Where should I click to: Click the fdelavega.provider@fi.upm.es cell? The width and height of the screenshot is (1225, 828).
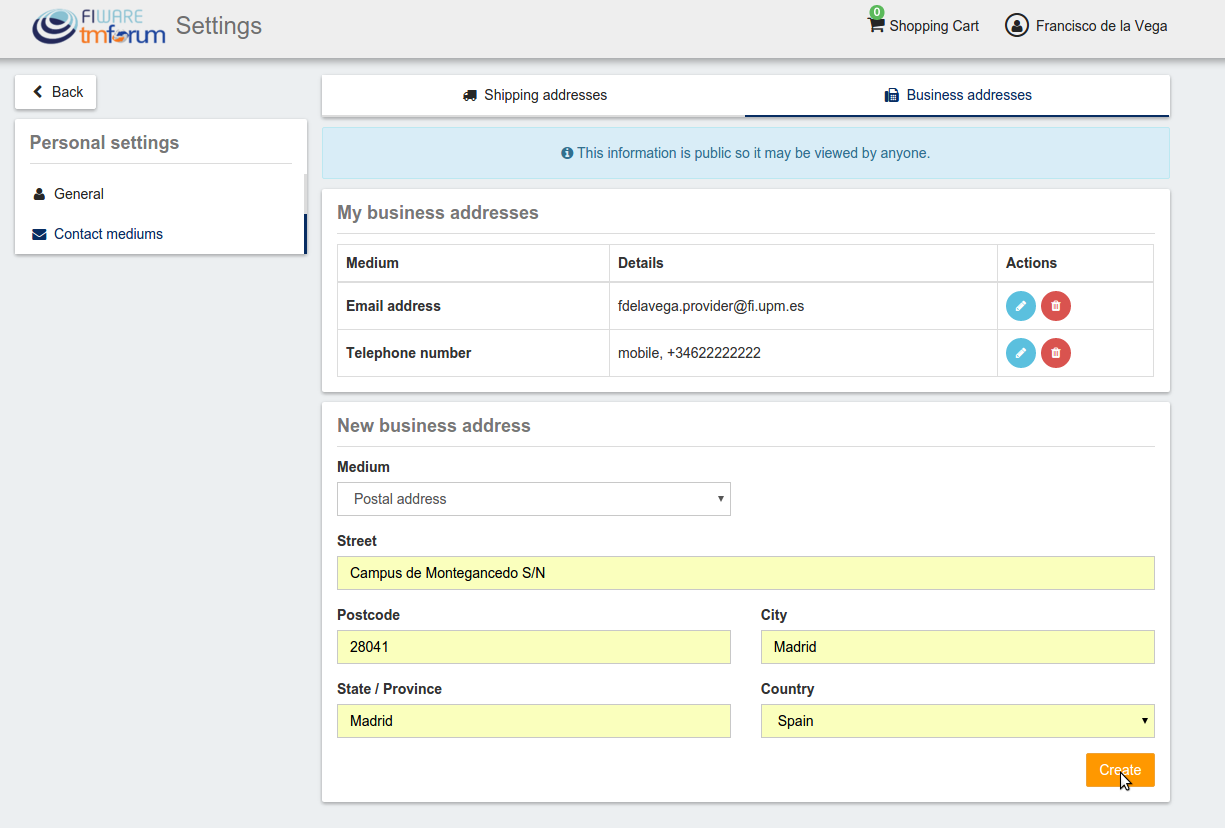pyautogui.click(x=803, y=306)
